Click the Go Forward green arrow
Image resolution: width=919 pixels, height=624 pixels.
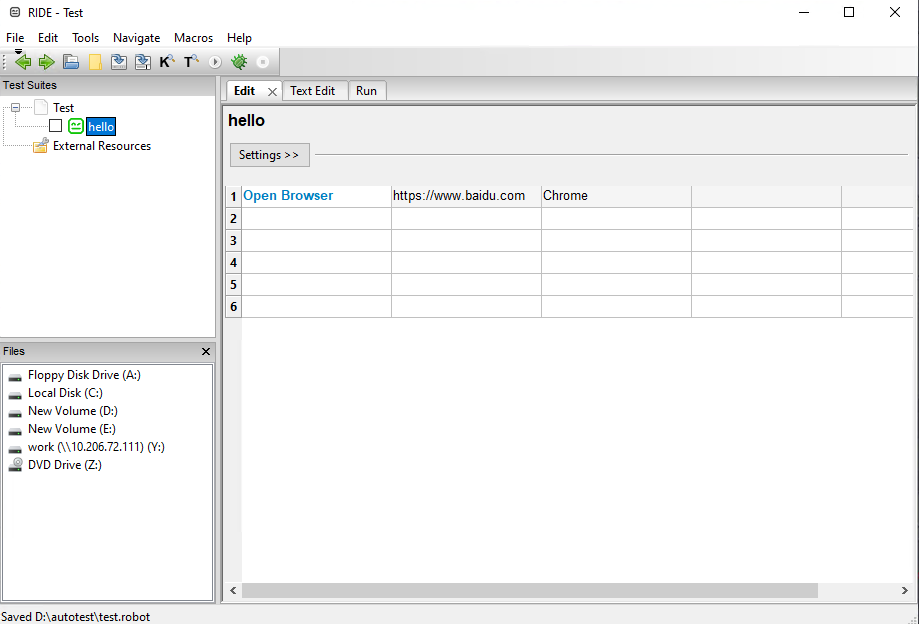(x=46, y=62)
